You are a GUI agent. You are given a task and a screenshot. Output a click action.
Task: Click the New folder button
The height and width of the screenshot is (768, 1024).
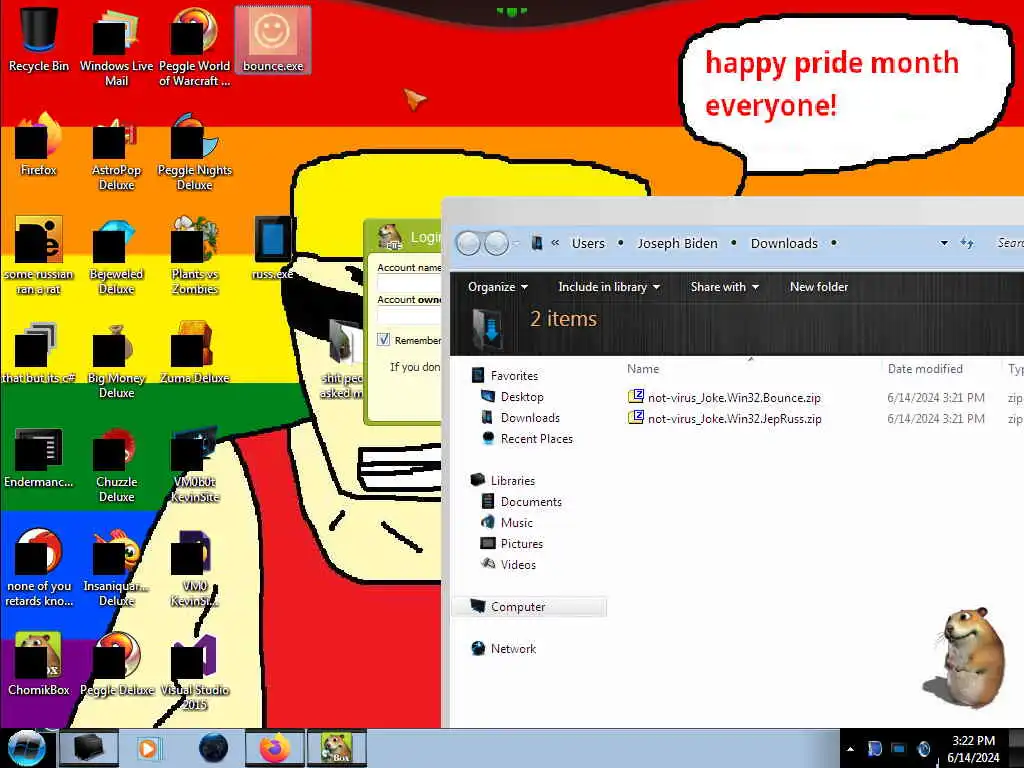(819, 287)
